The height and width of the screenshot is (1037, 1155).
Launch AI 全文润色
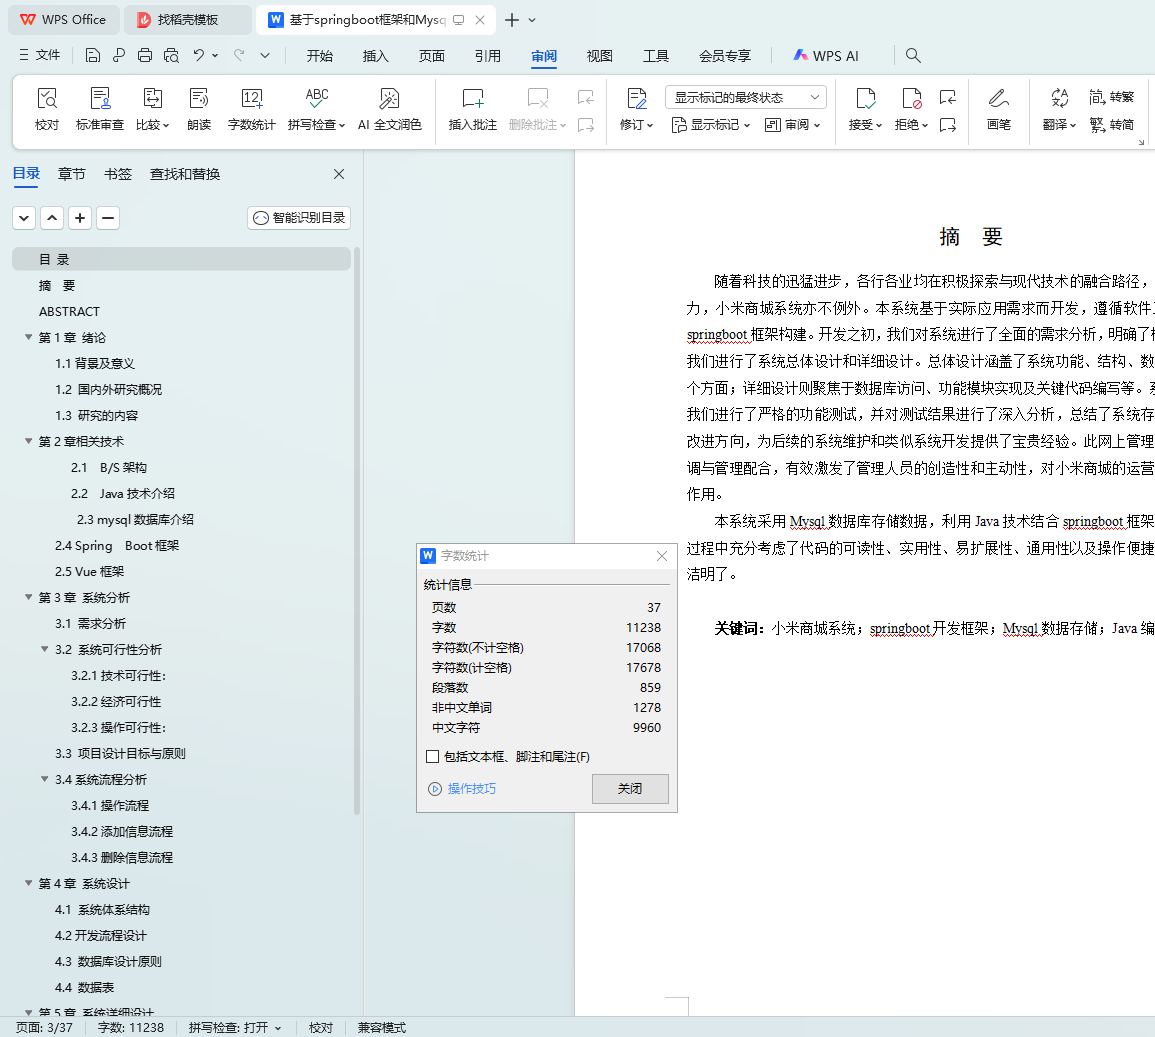click(x=390, y=109)
